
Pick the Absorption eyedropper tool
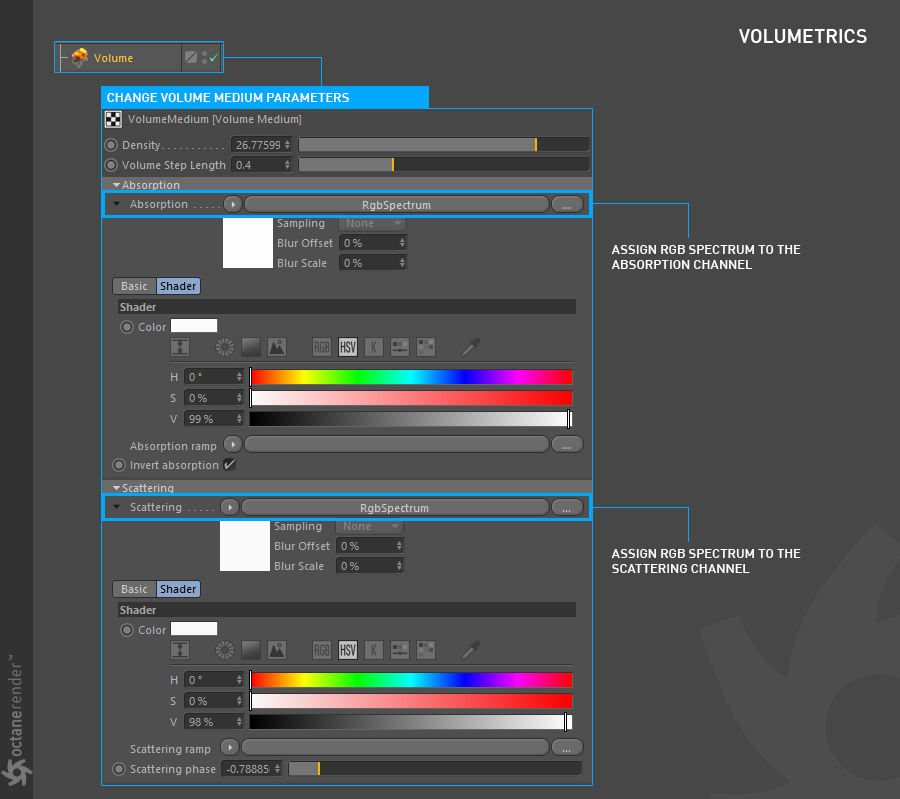[471, 347]
